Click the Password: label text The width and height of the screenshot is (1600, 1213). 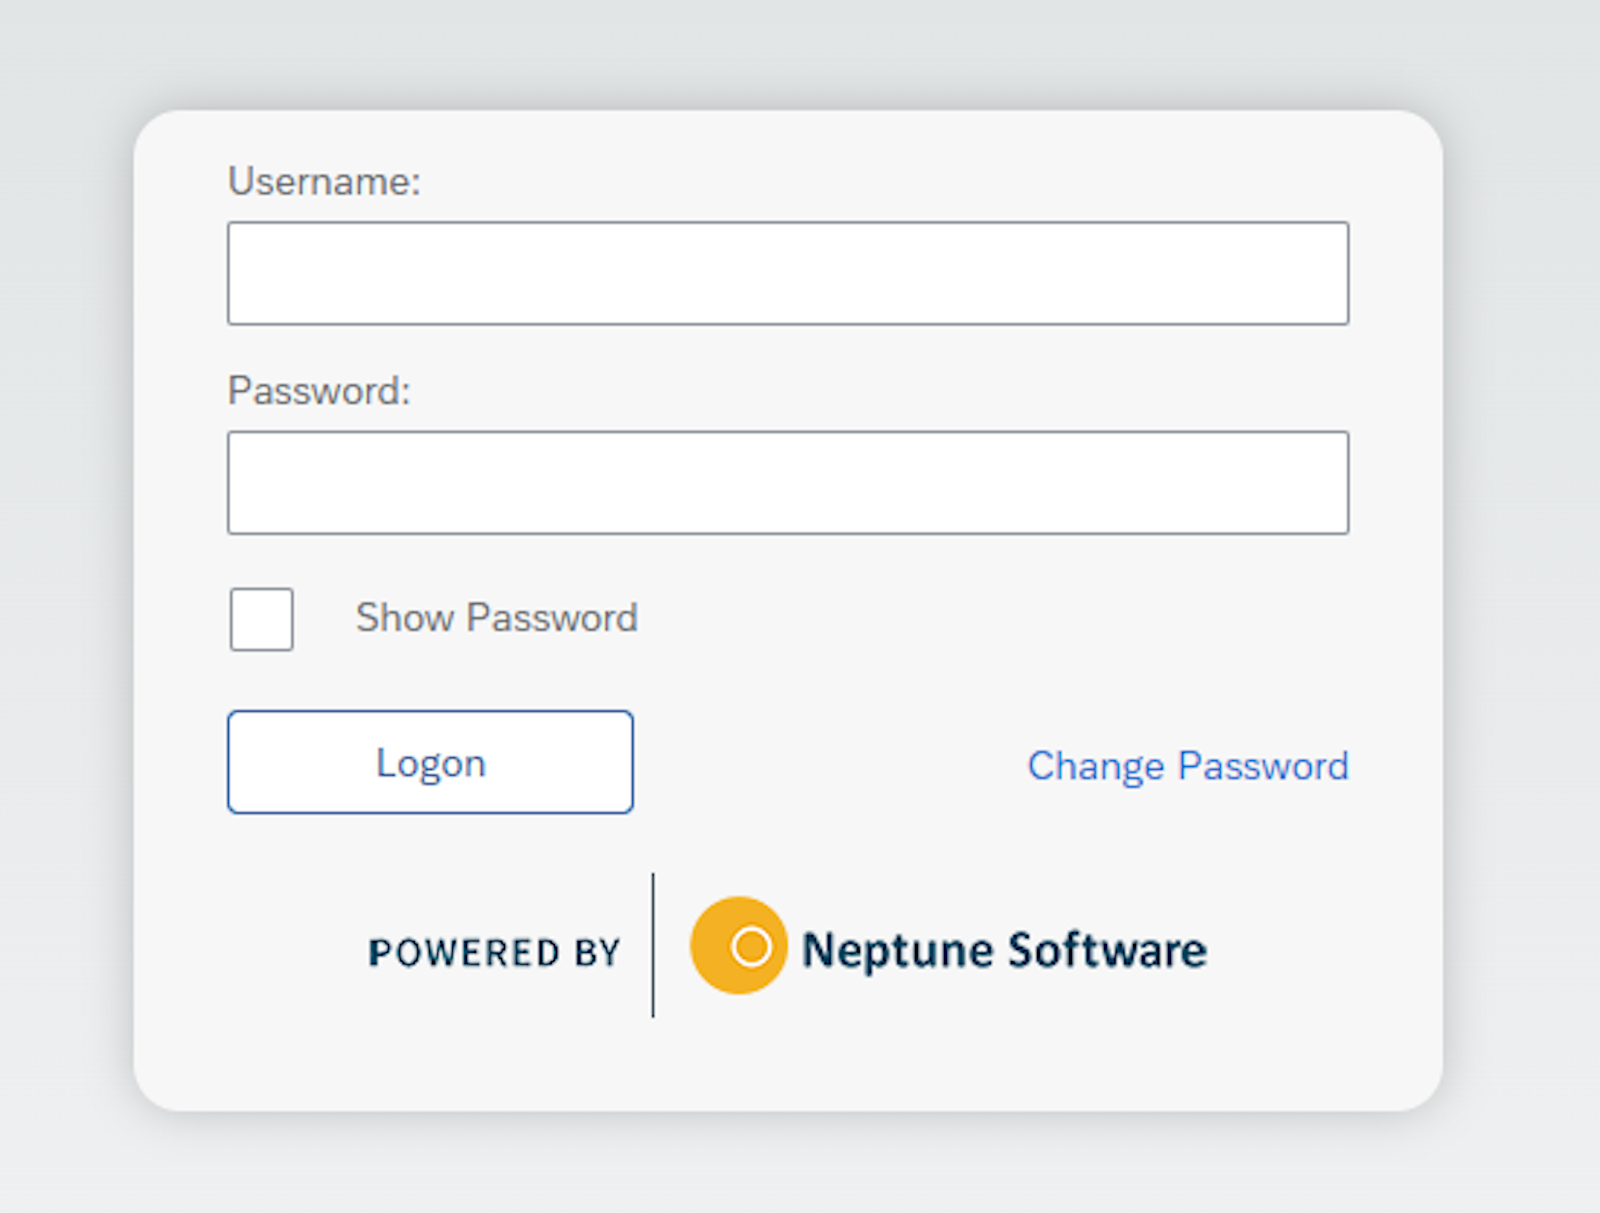[x=318, y=390]
